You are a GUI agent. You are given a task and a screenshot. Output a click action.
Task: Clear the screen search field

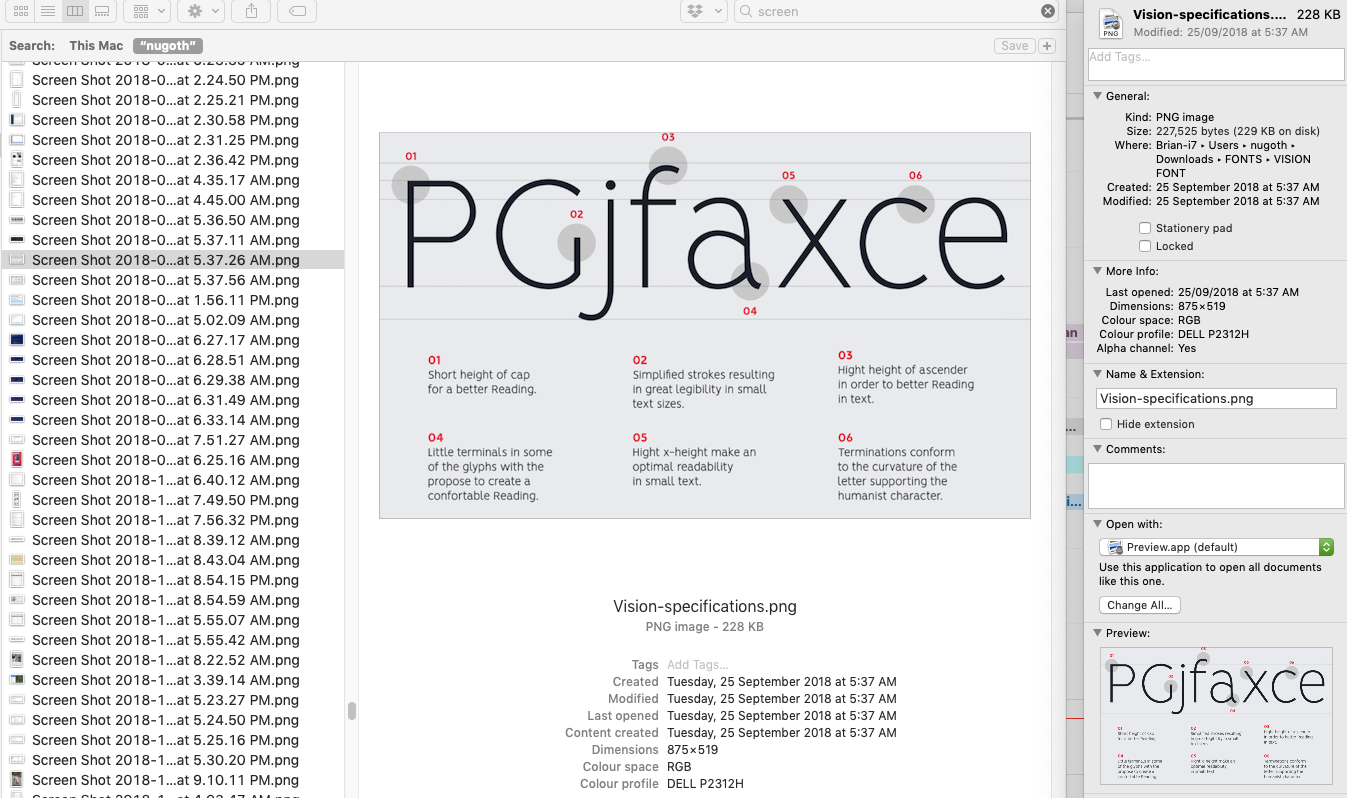pos(1047,11)
